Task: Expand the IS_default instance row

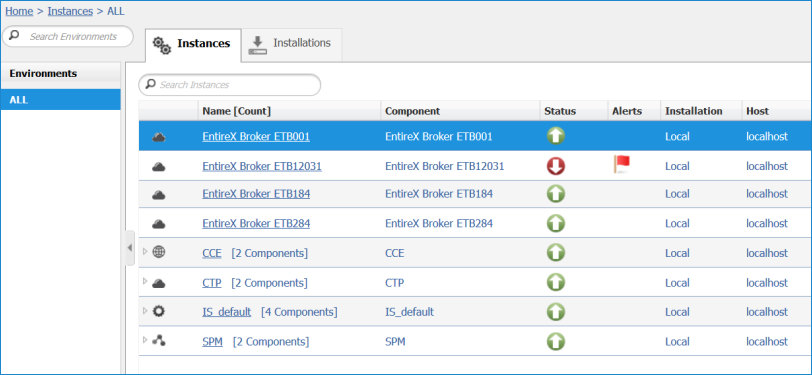Action: point(144,310)
